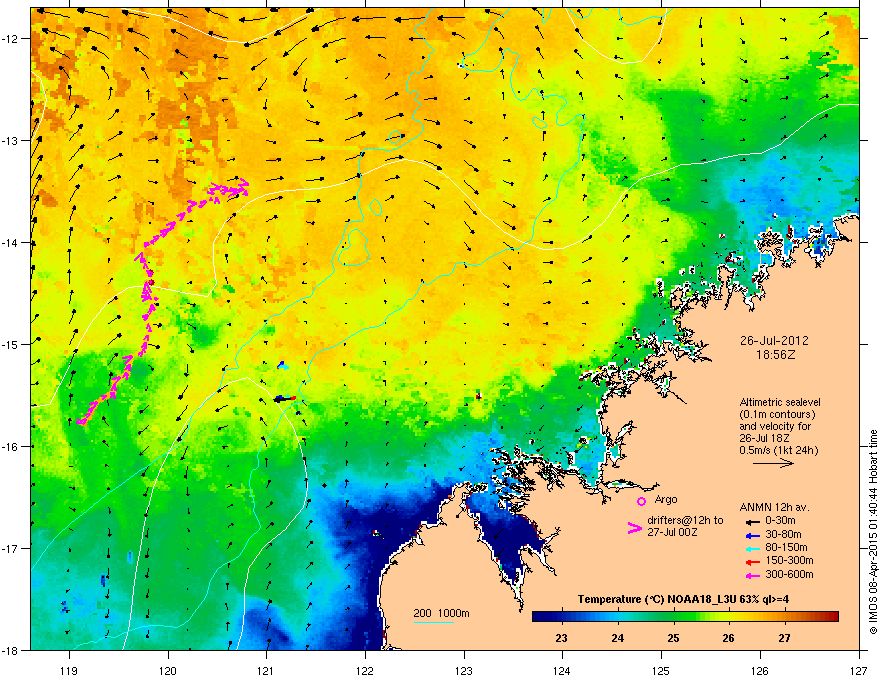Click the 'Argo' legend label
The image size is (880, 680).
tap(666, 499)
